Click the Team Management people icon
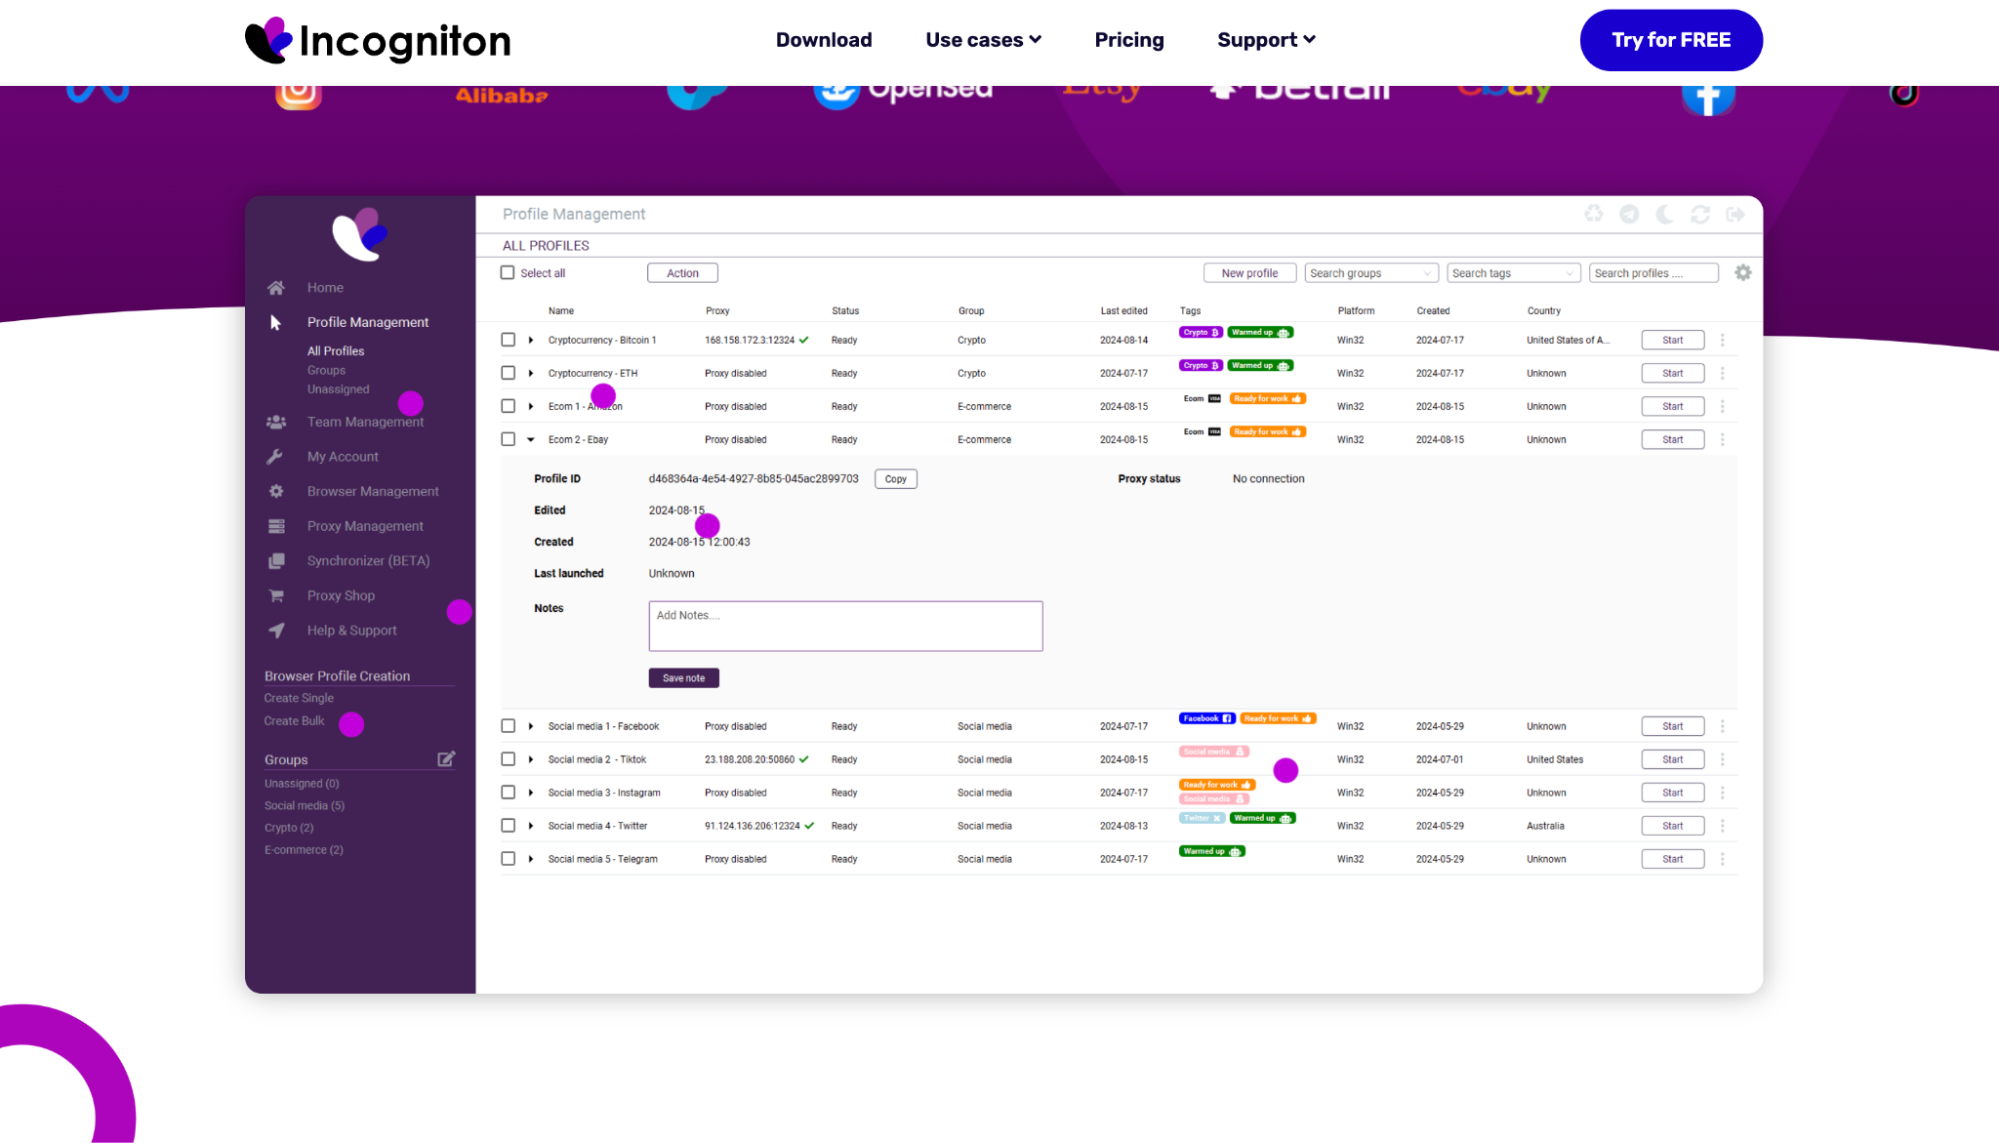Viewport: 1999px width, 1143px height. coord(276,422)
